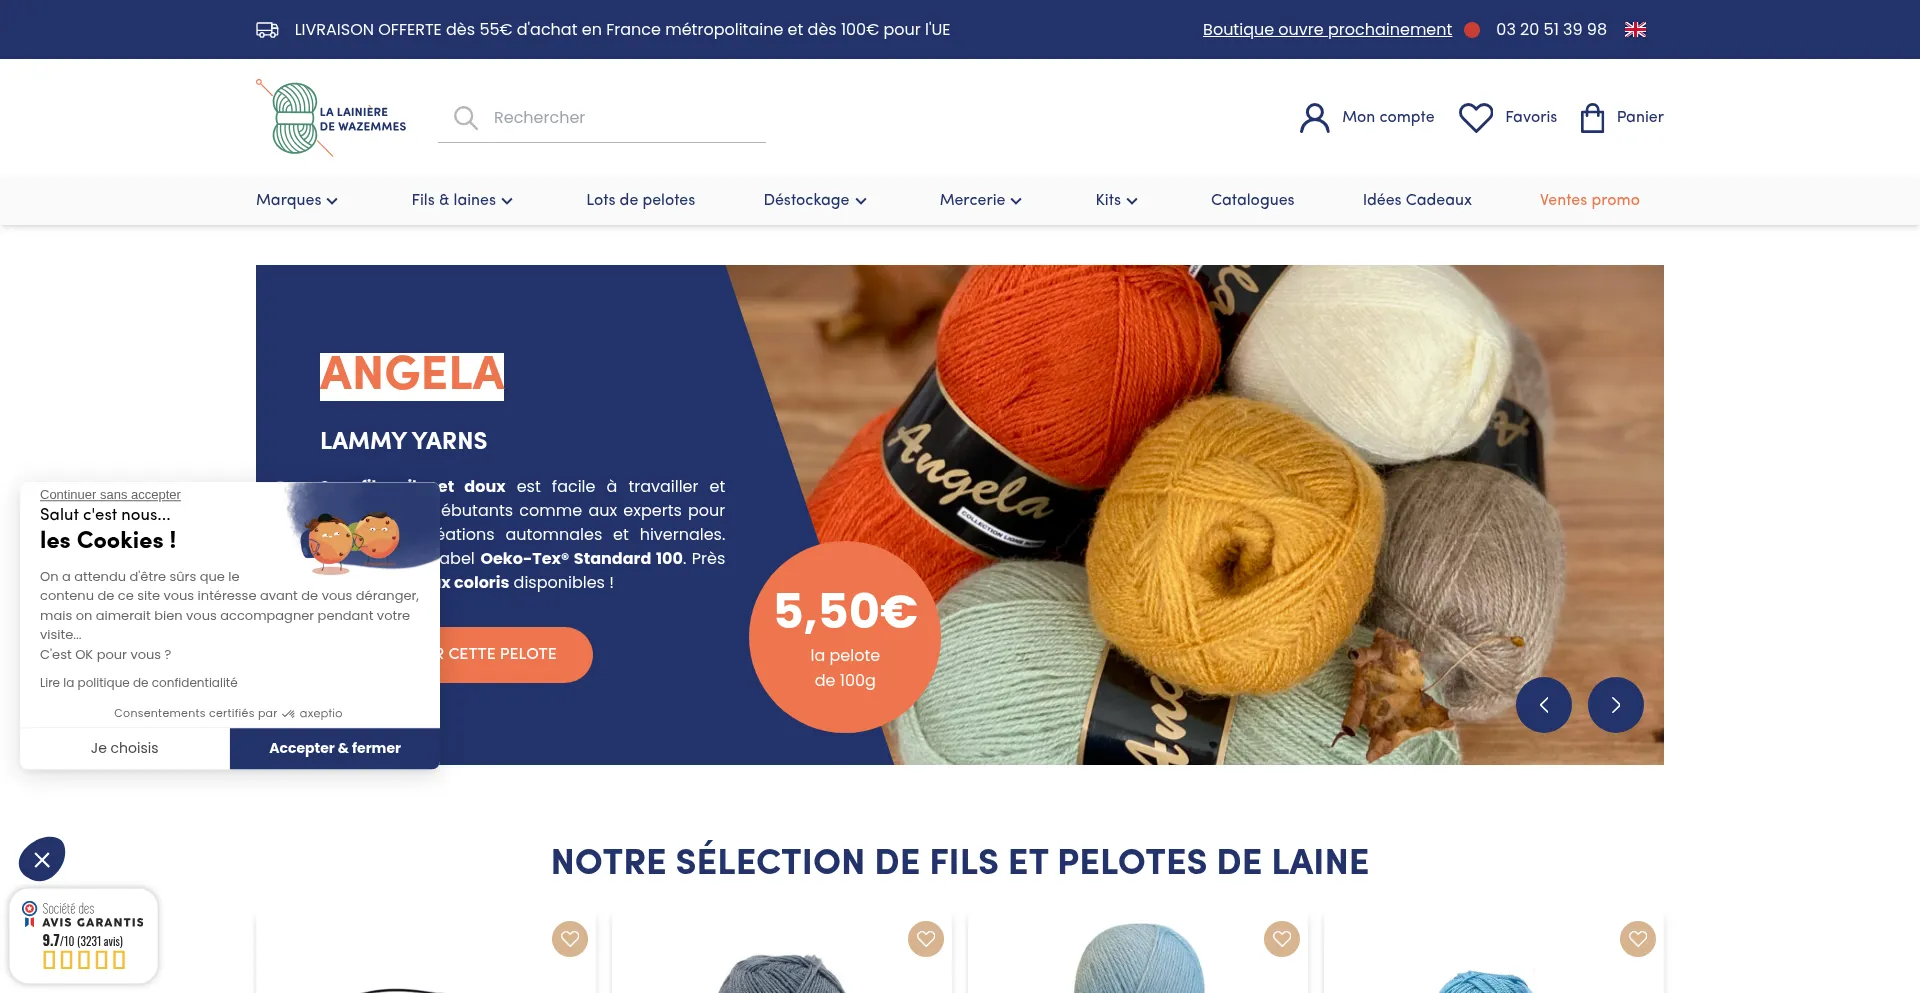This screenshot has height=993, width=1920.
Task: Favorite the light blue yarn product
Action: pyautogui.click(x=1282, y=939)
